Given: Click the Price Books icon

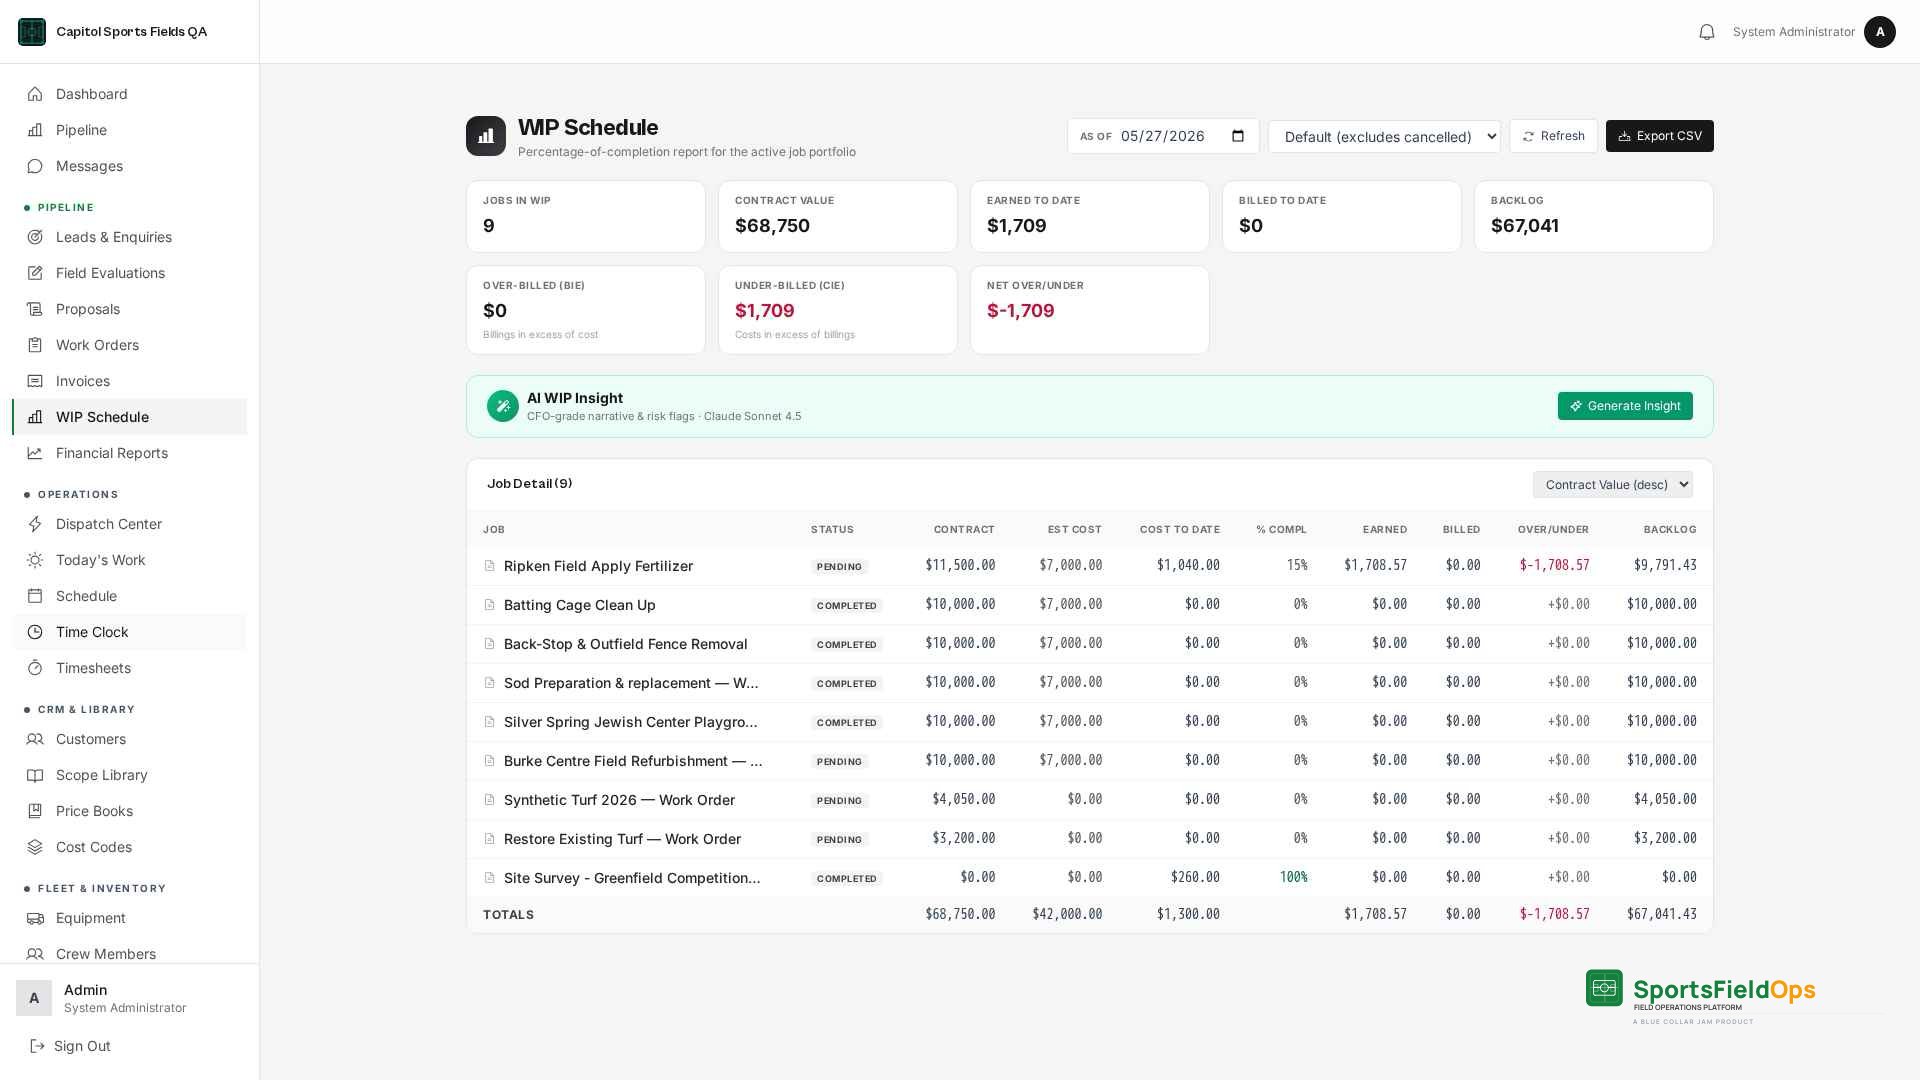Looking at the screenshot, I should pos(35,811).
